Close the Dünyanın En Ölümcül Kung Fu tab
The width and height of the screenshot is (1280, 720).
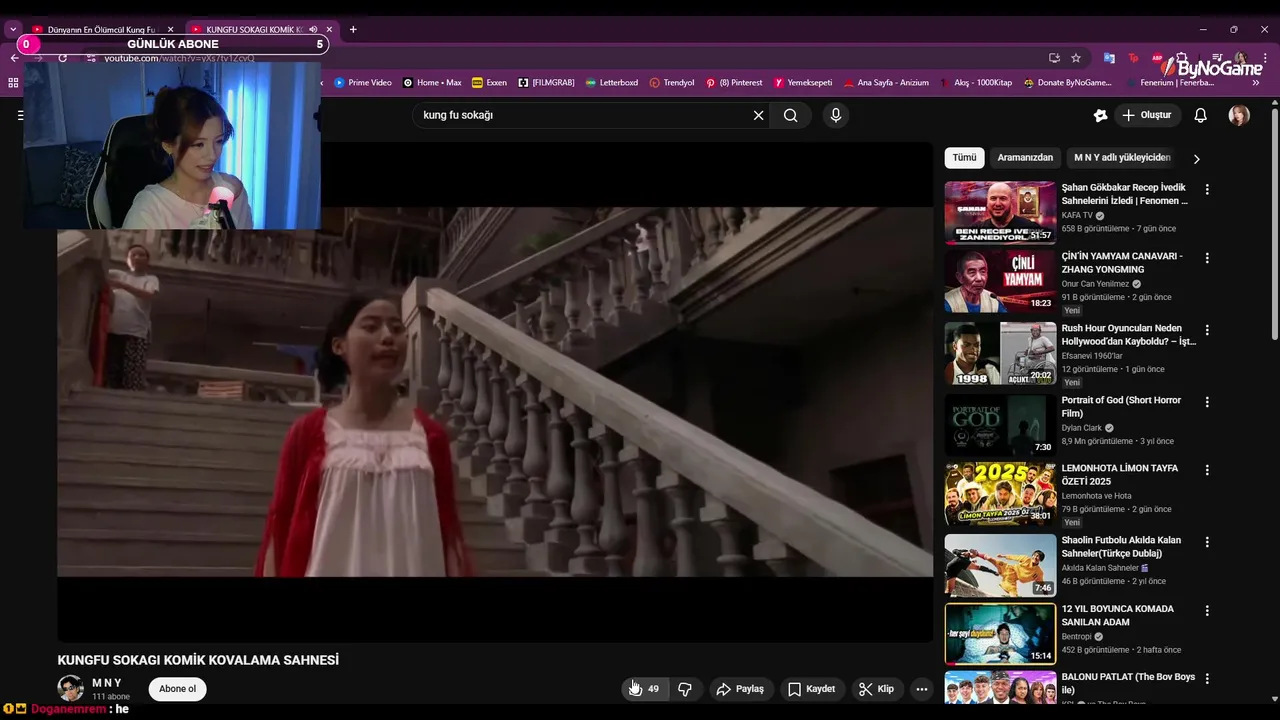click(170, 30)
